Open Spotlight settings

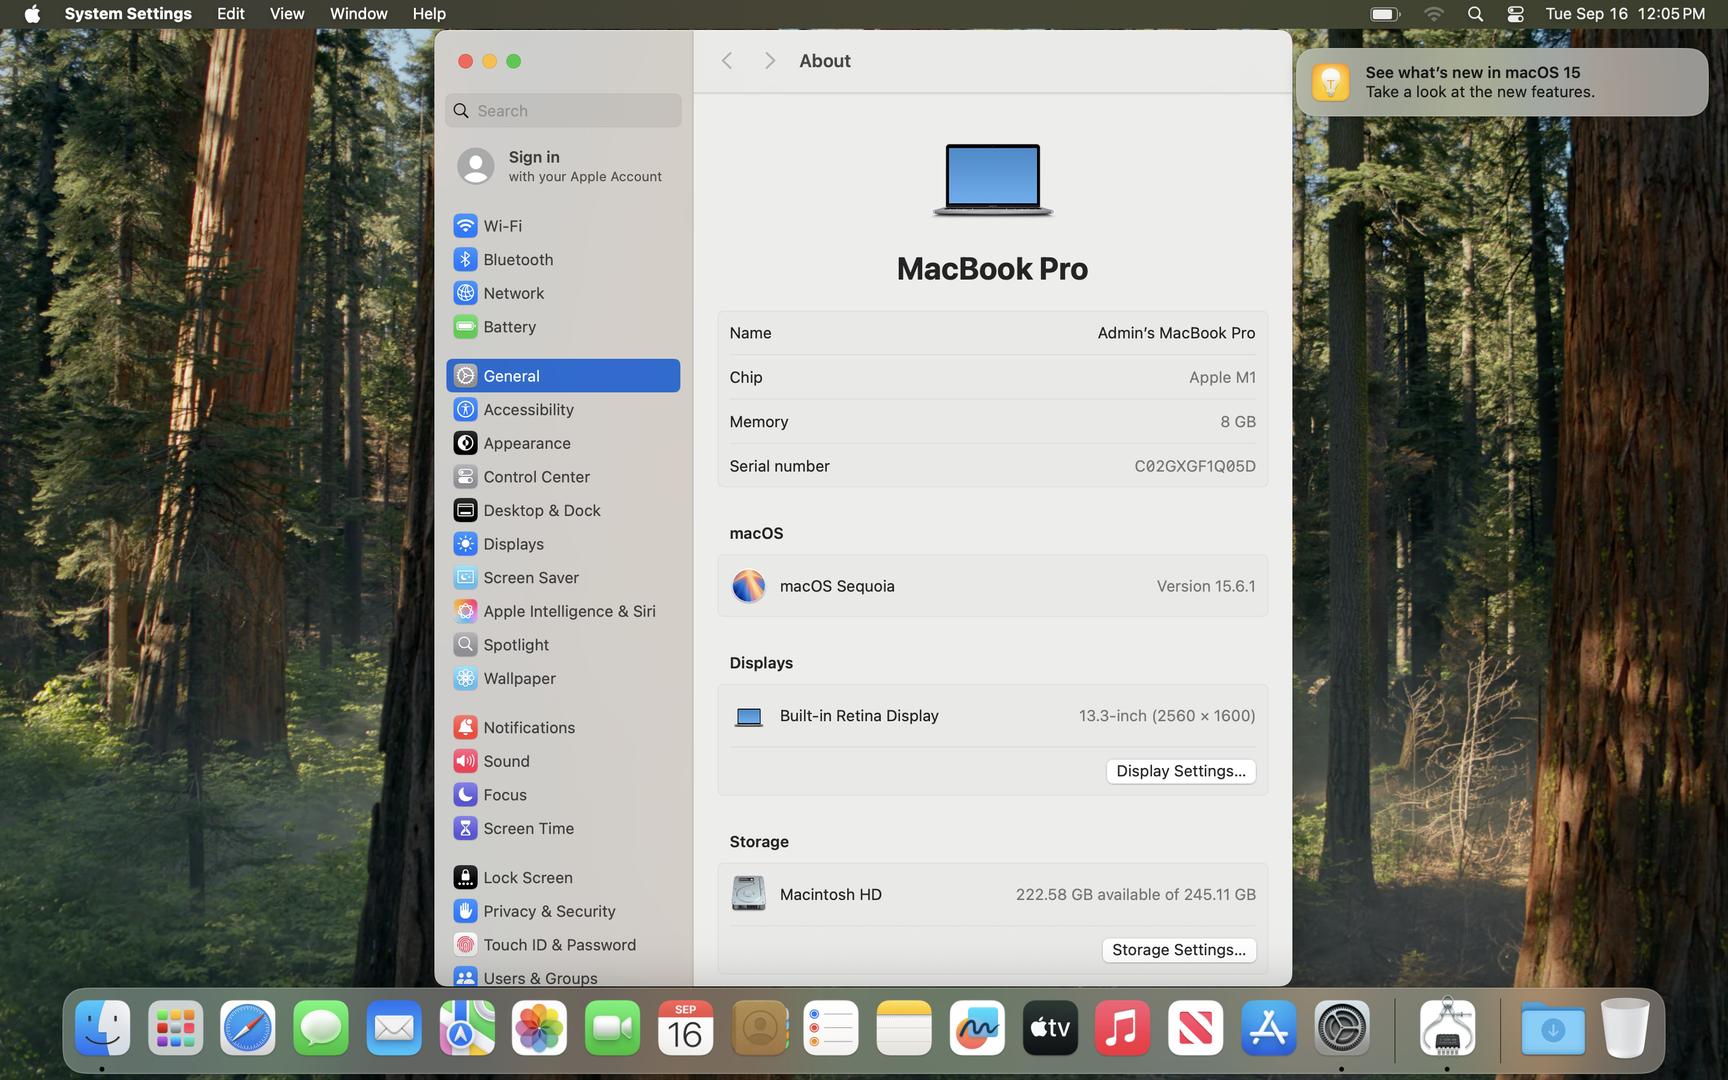point(563,645)
